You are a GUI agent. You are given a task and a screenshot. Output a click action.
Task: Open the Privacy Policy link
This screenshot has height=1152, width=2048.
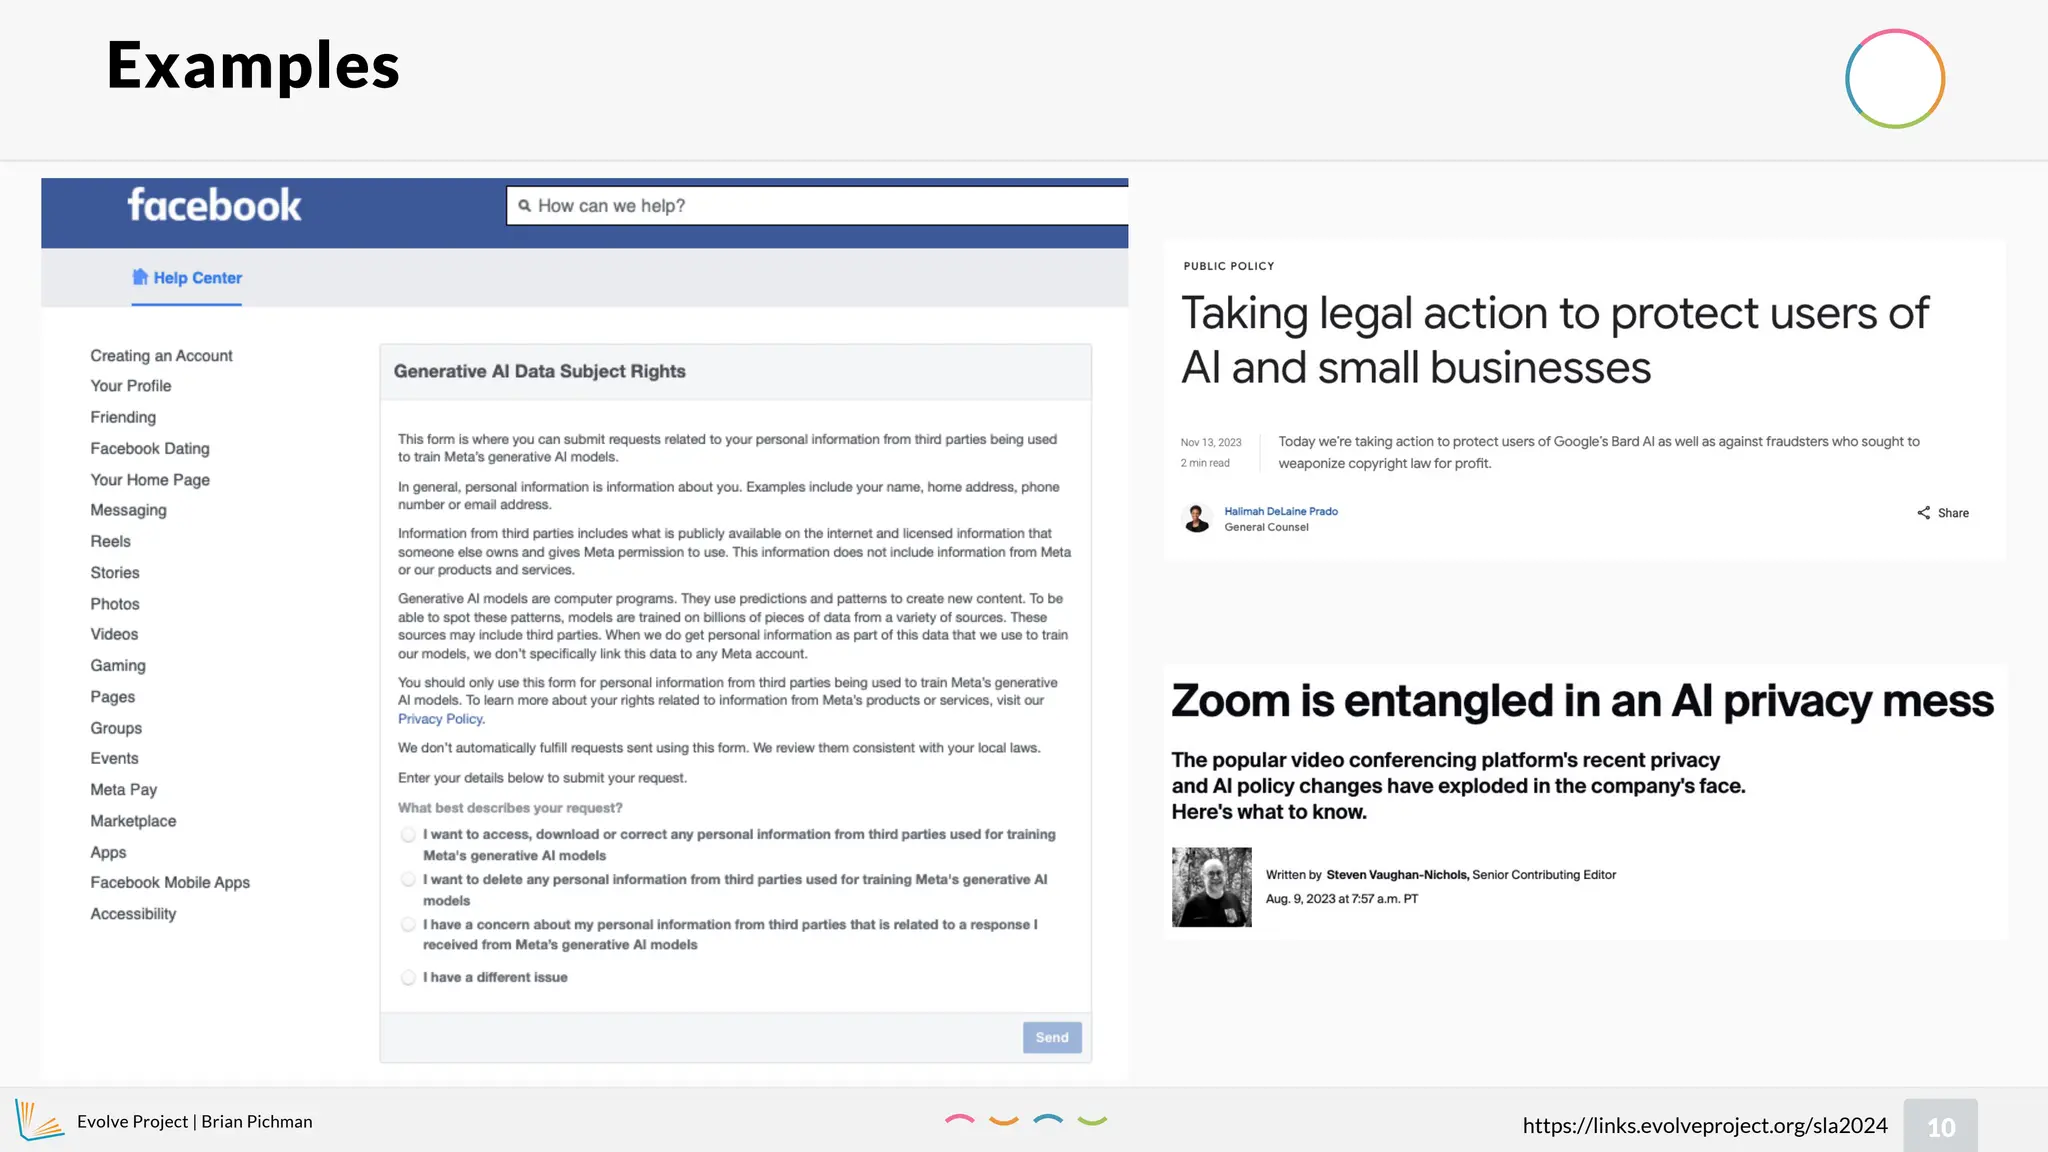click(x=440, y=719)
